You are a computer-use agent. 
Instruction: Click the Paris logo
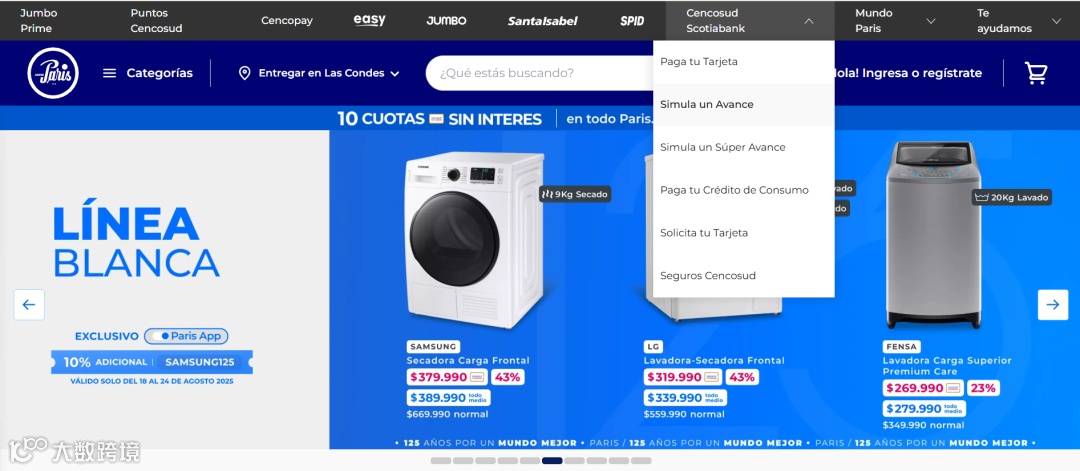[x=53, y=73]
